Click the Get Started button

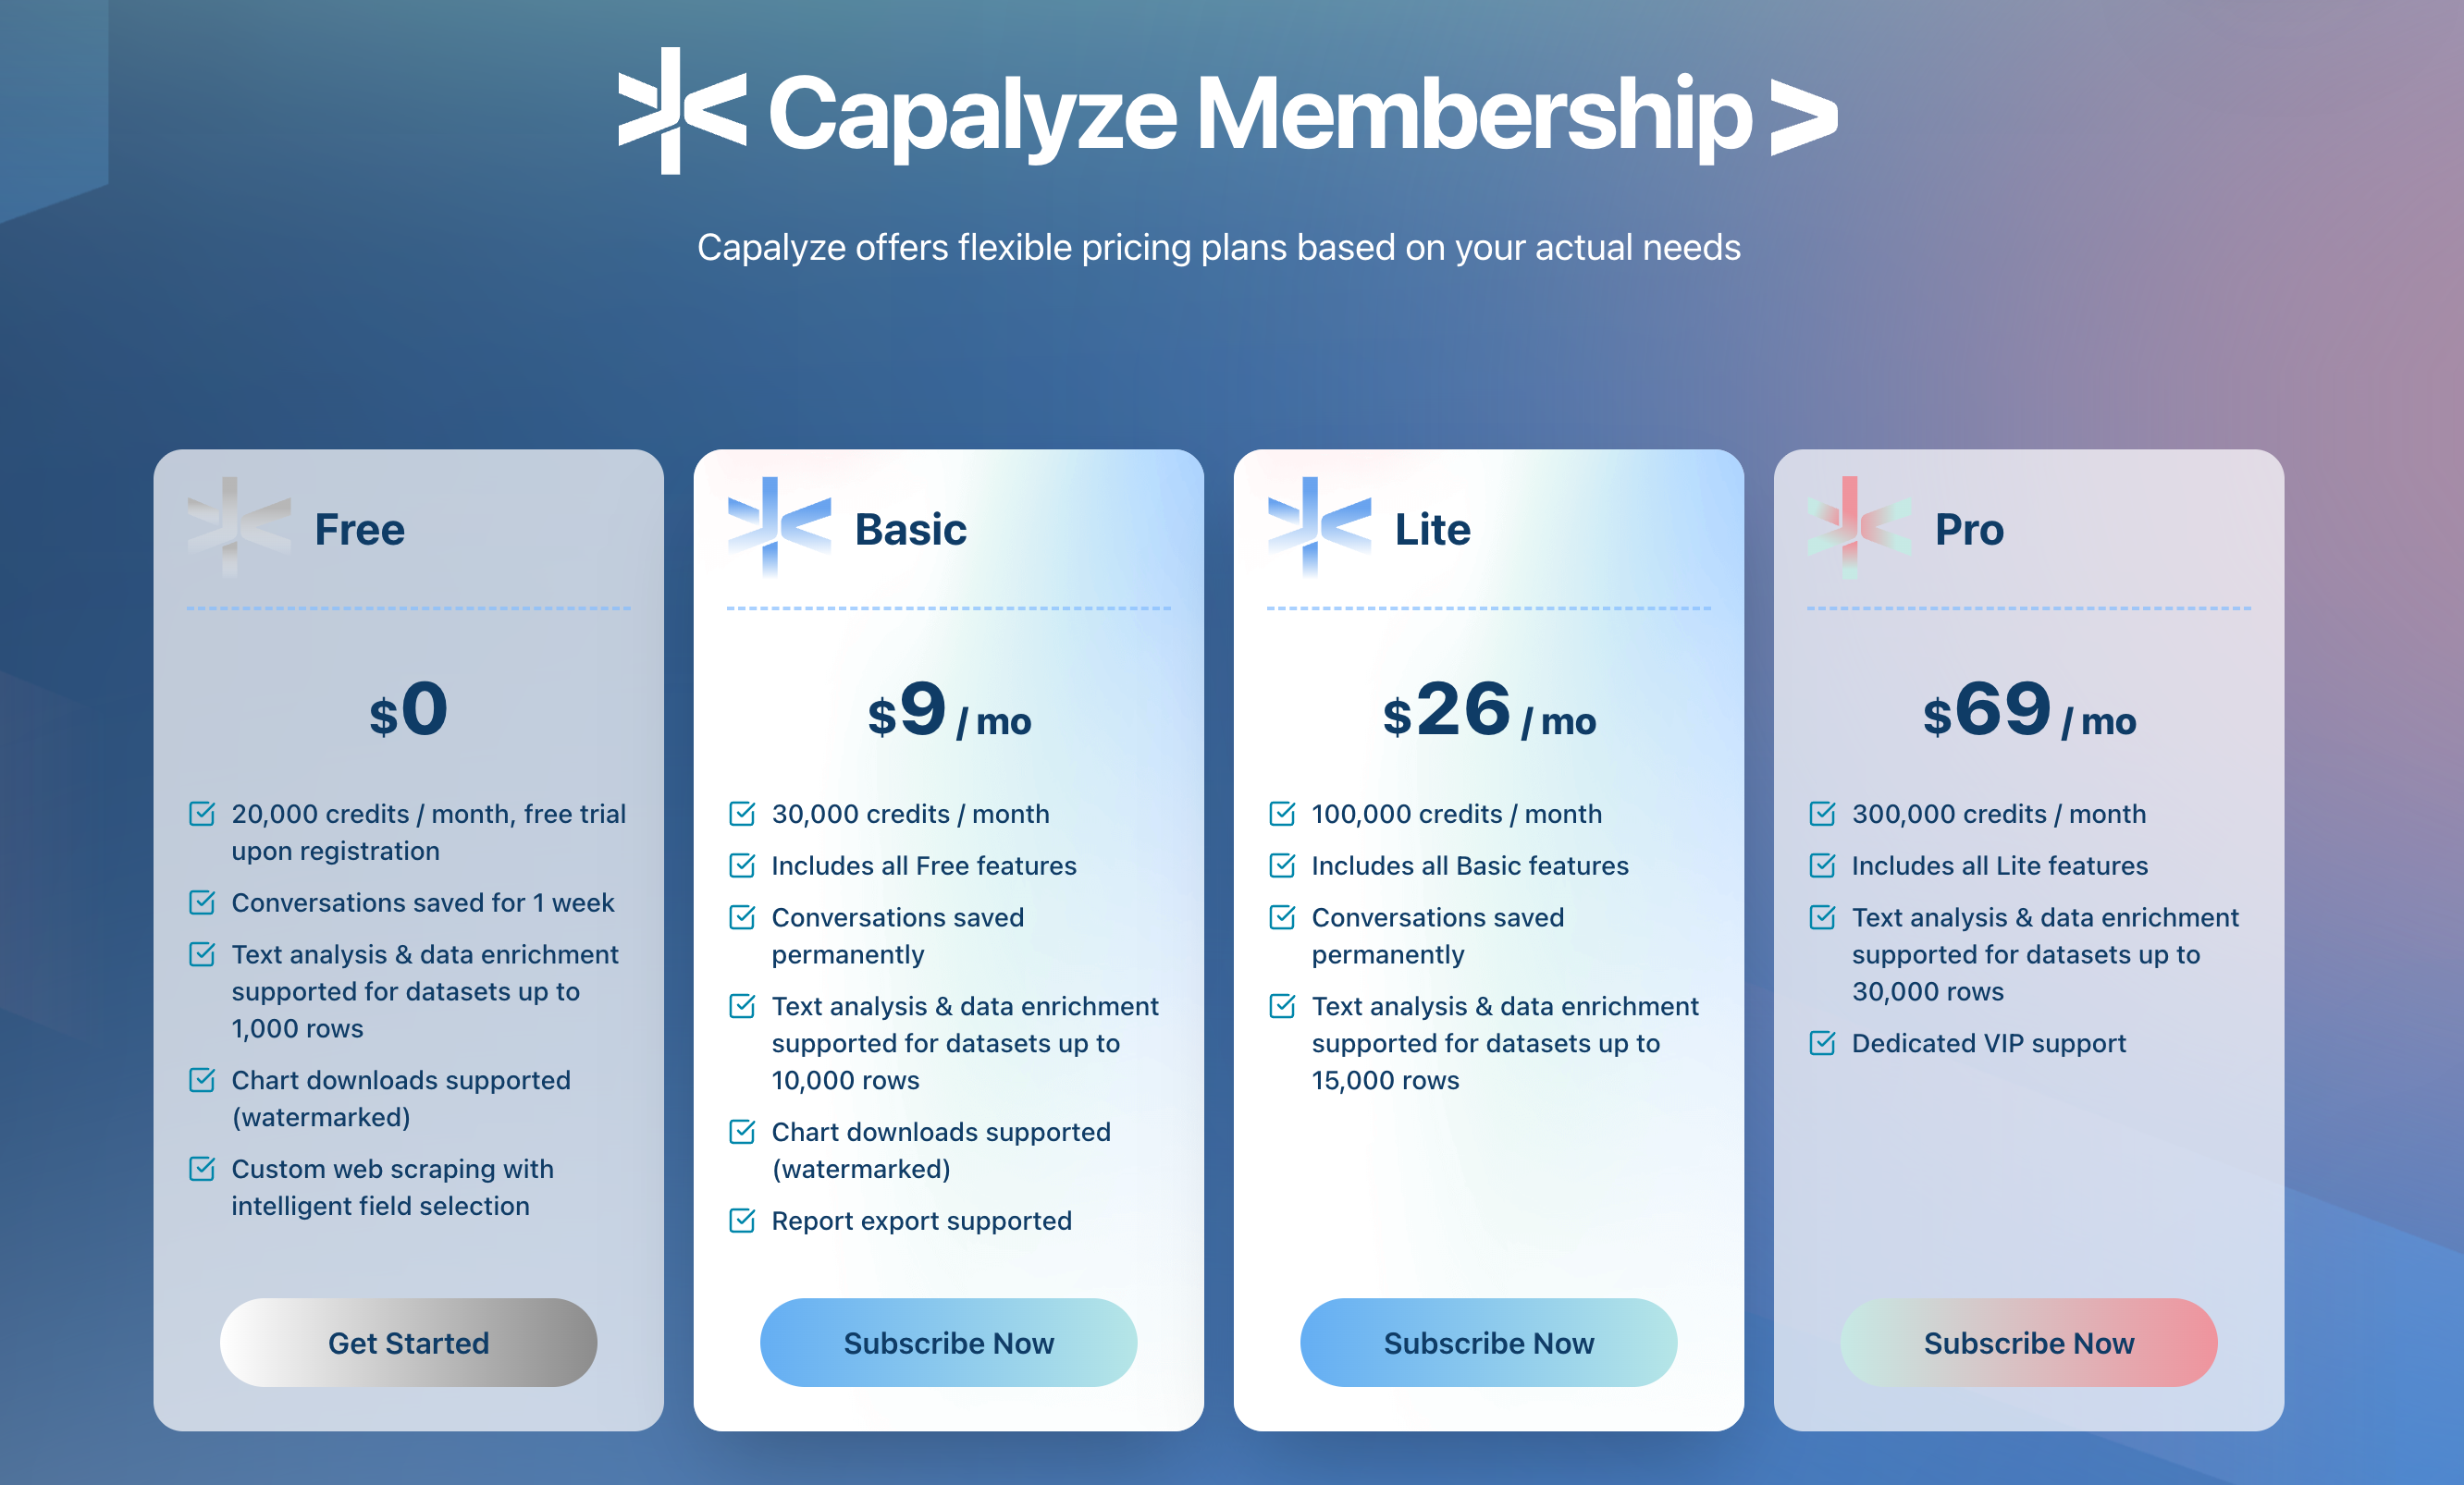pos(407,1343)
